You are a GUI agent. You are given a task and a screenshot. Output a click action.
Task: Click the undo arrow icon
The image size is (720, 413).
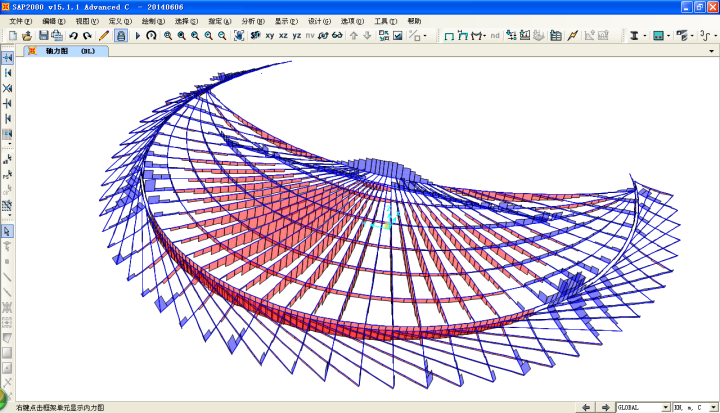(x=73, y=35)
